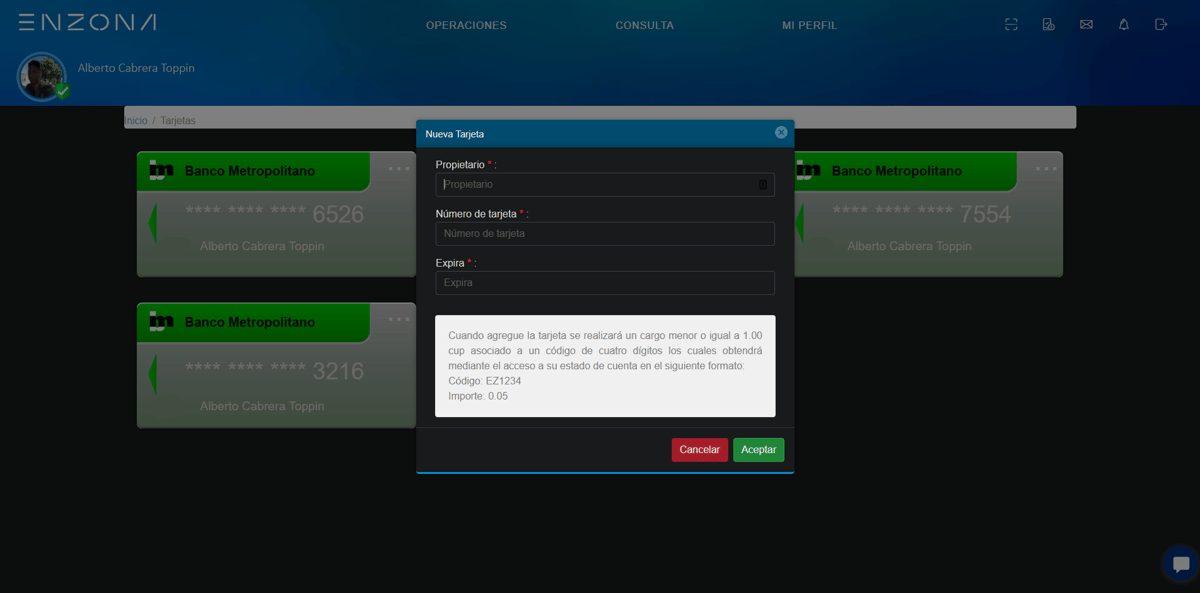Image resolution: width=1200 pixels, height=593 pixels.
Task: Click the left arrow on card 6526
Action: (153, 223)
